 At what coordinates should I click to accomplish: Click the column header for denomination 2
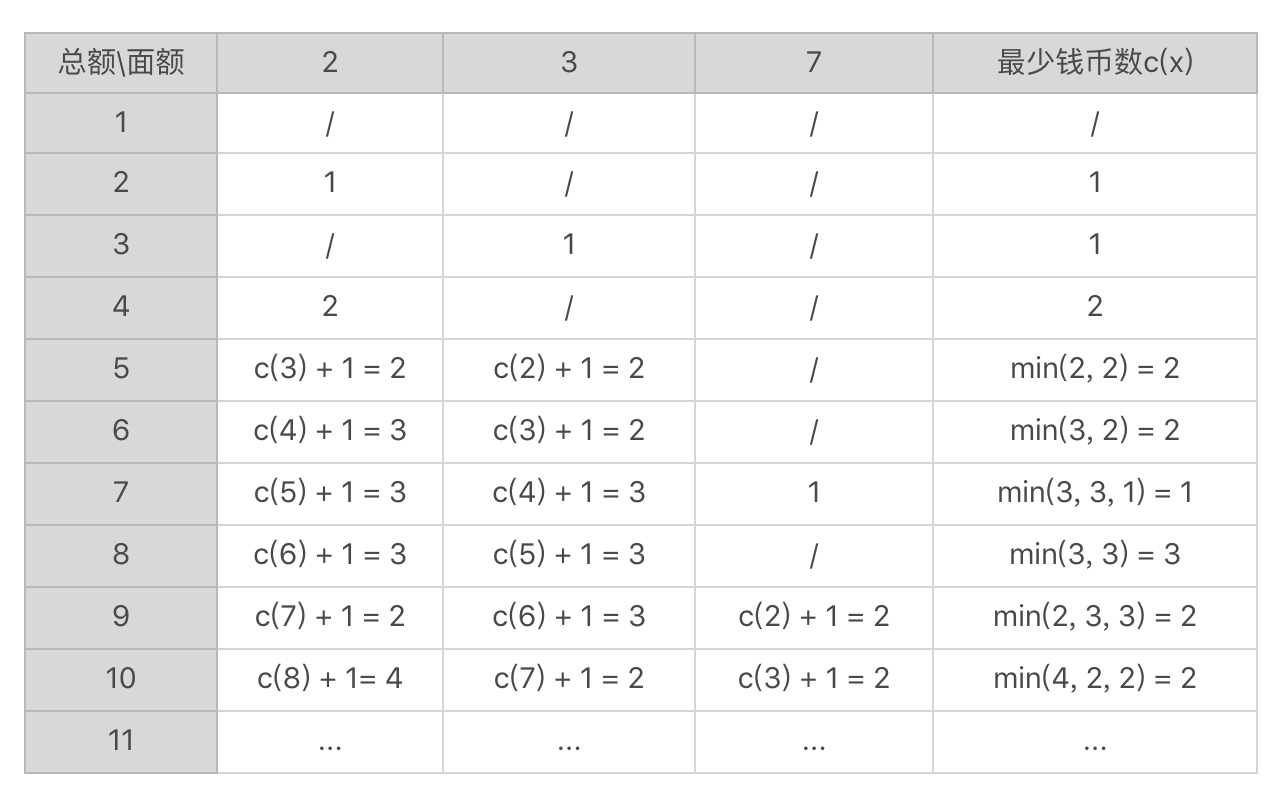coord(330,63)
